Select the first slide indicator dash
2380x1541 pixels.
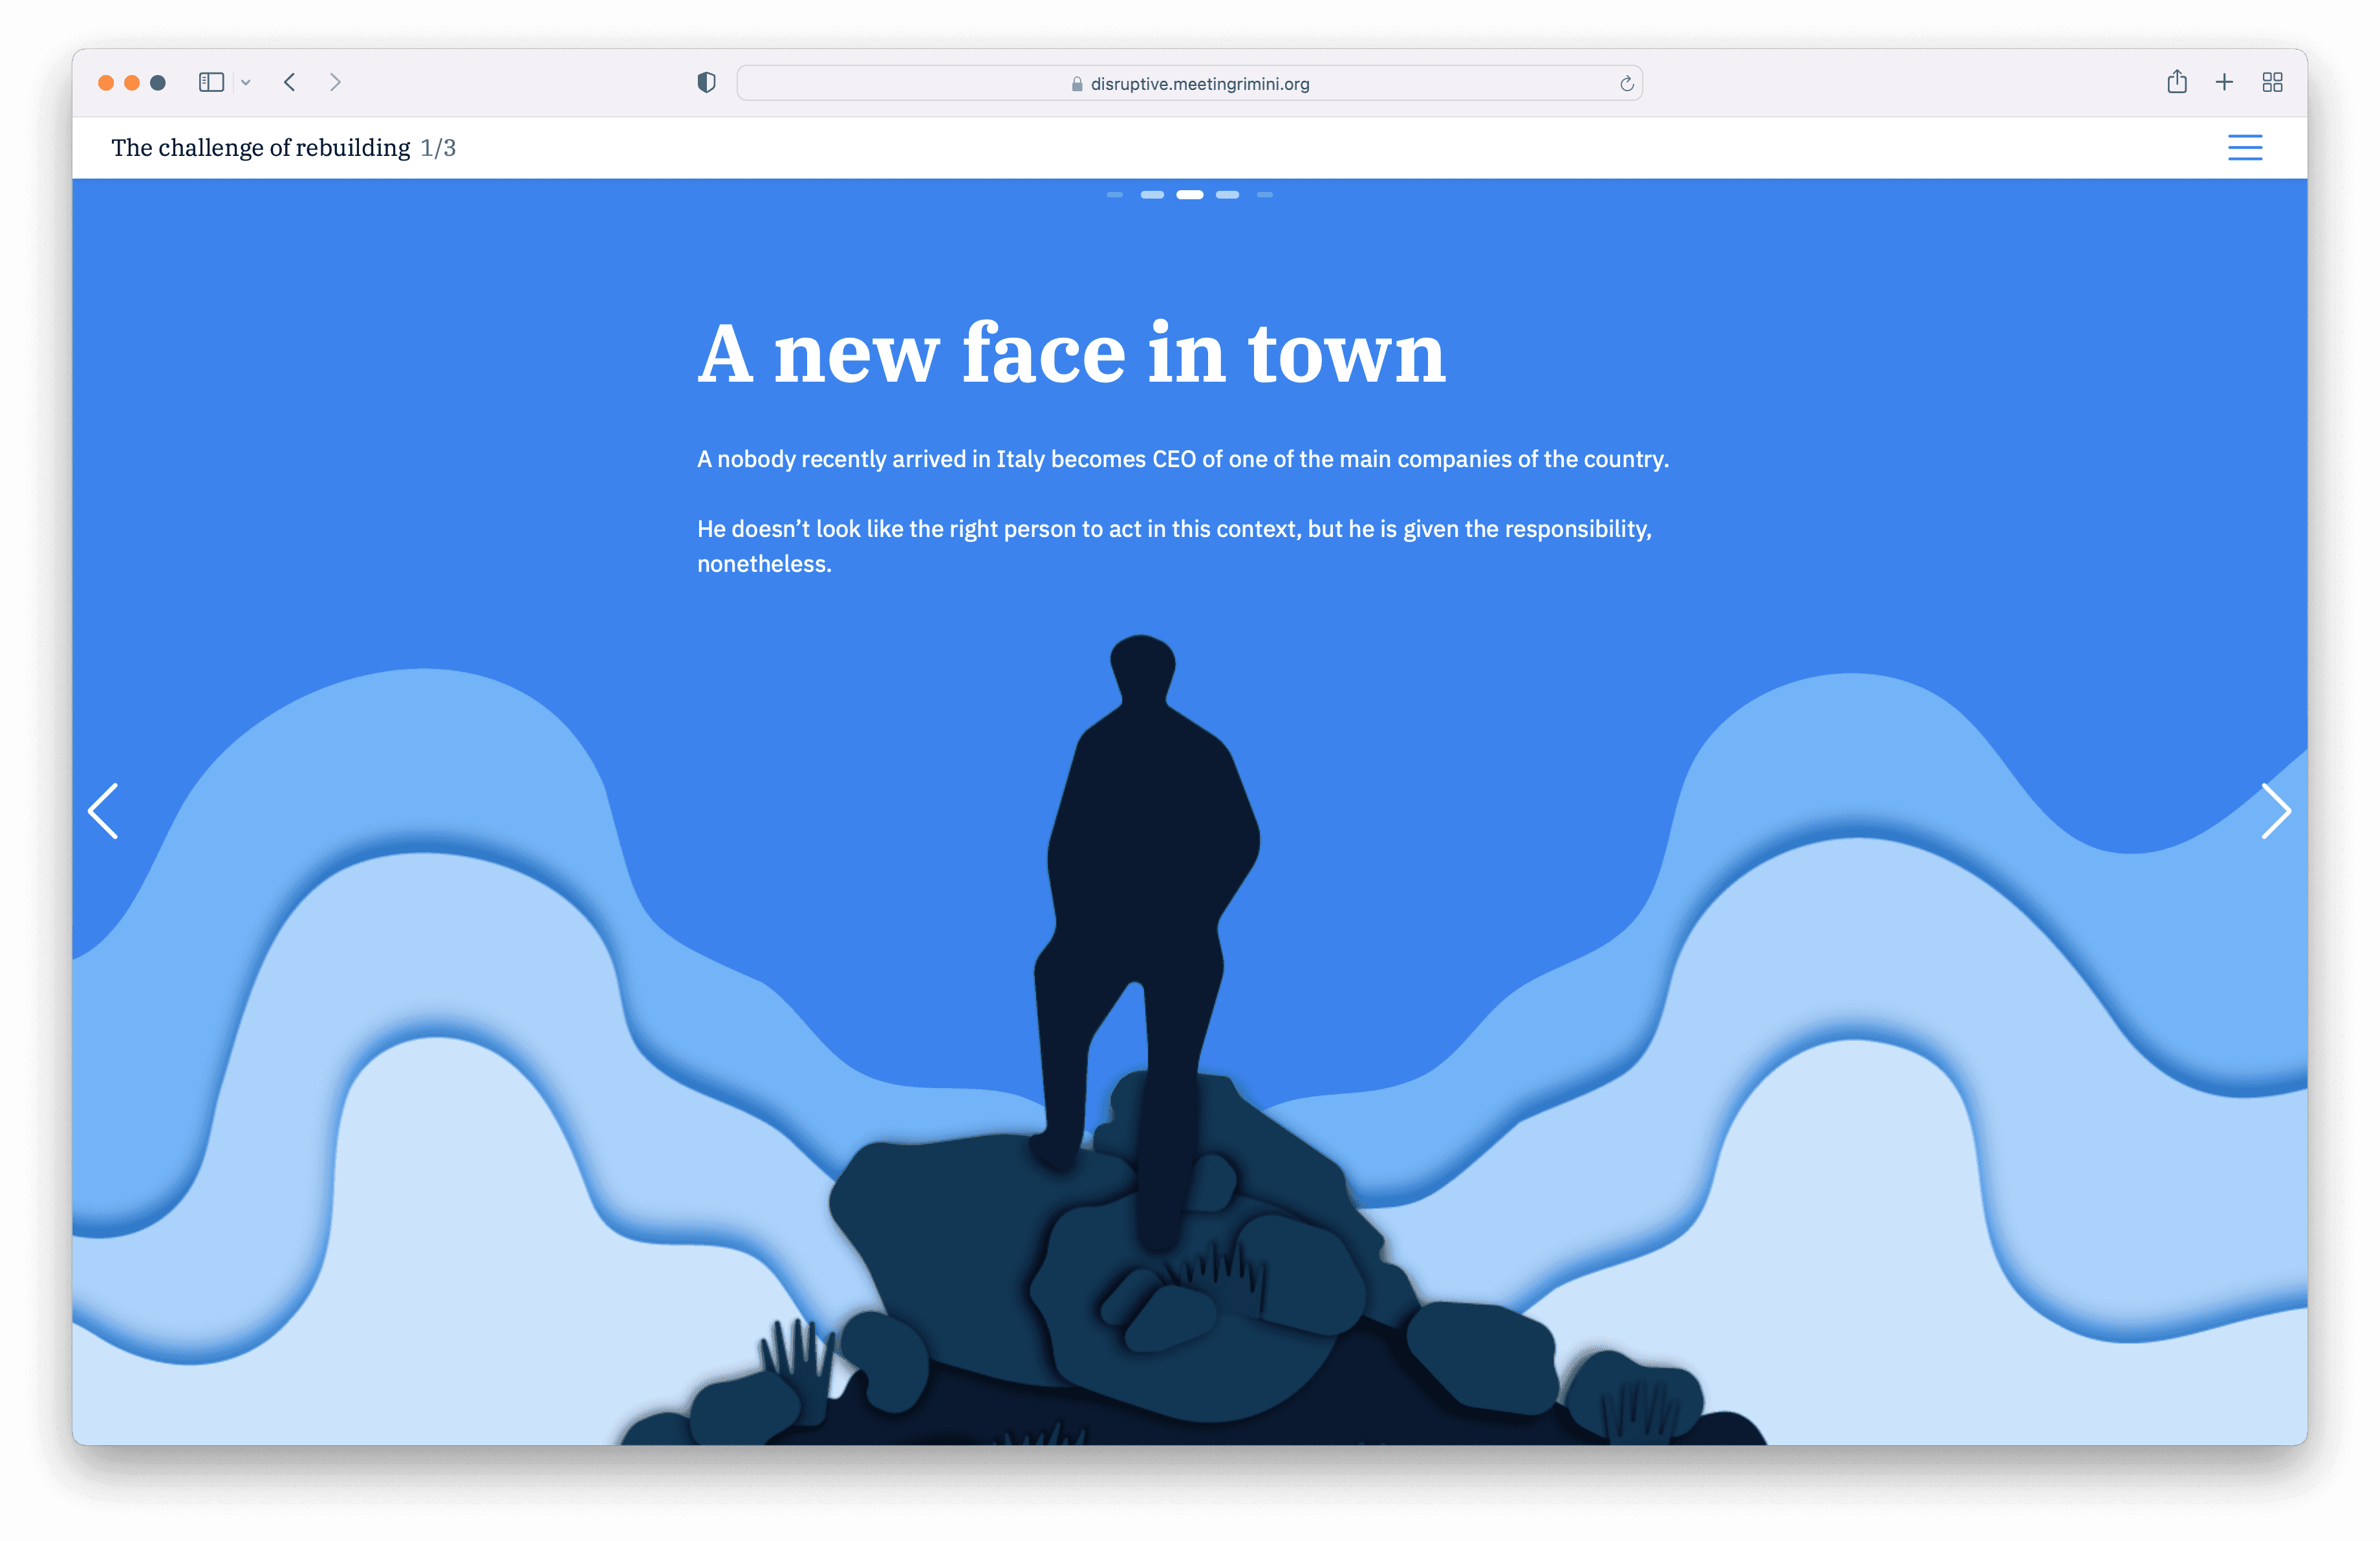(x=1114, y=195)
